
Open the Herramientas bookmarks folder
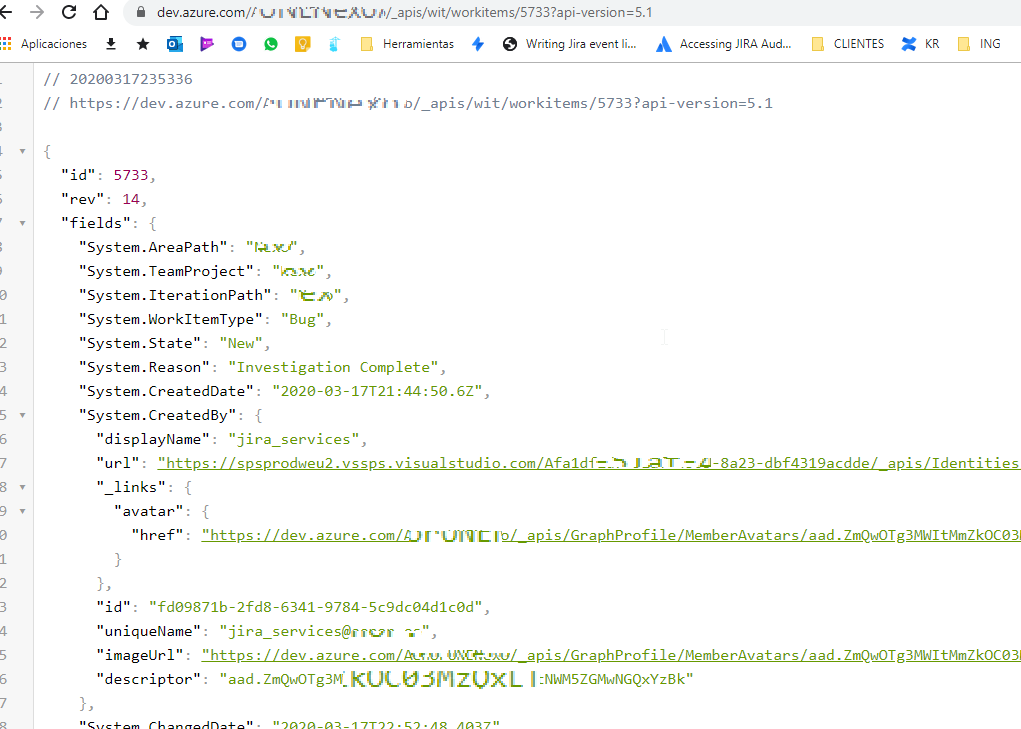(x=408, y=44)
